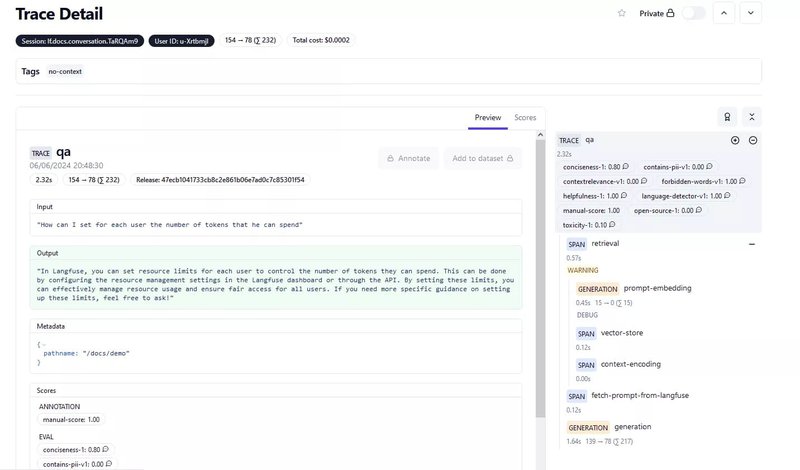Open comment icon on toxicity-1 score

[612, 225]
